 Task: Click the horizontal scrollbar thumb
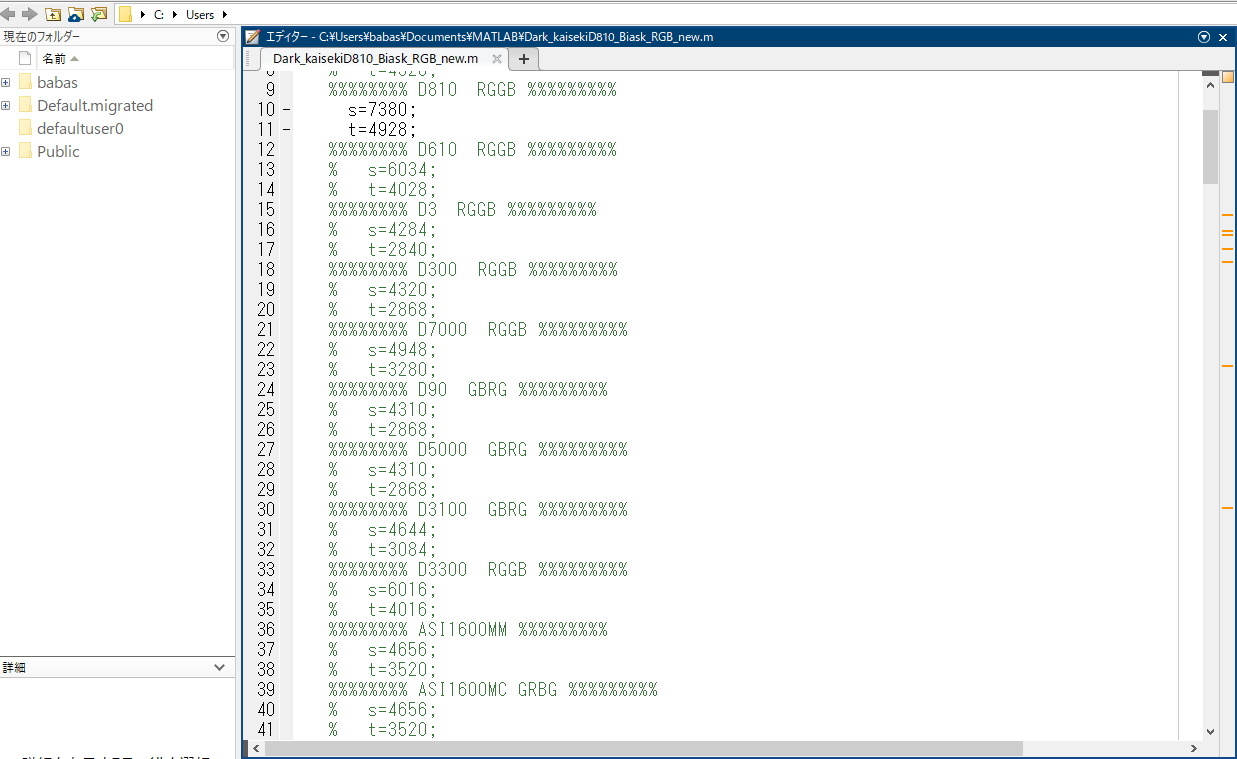[644, 748]
